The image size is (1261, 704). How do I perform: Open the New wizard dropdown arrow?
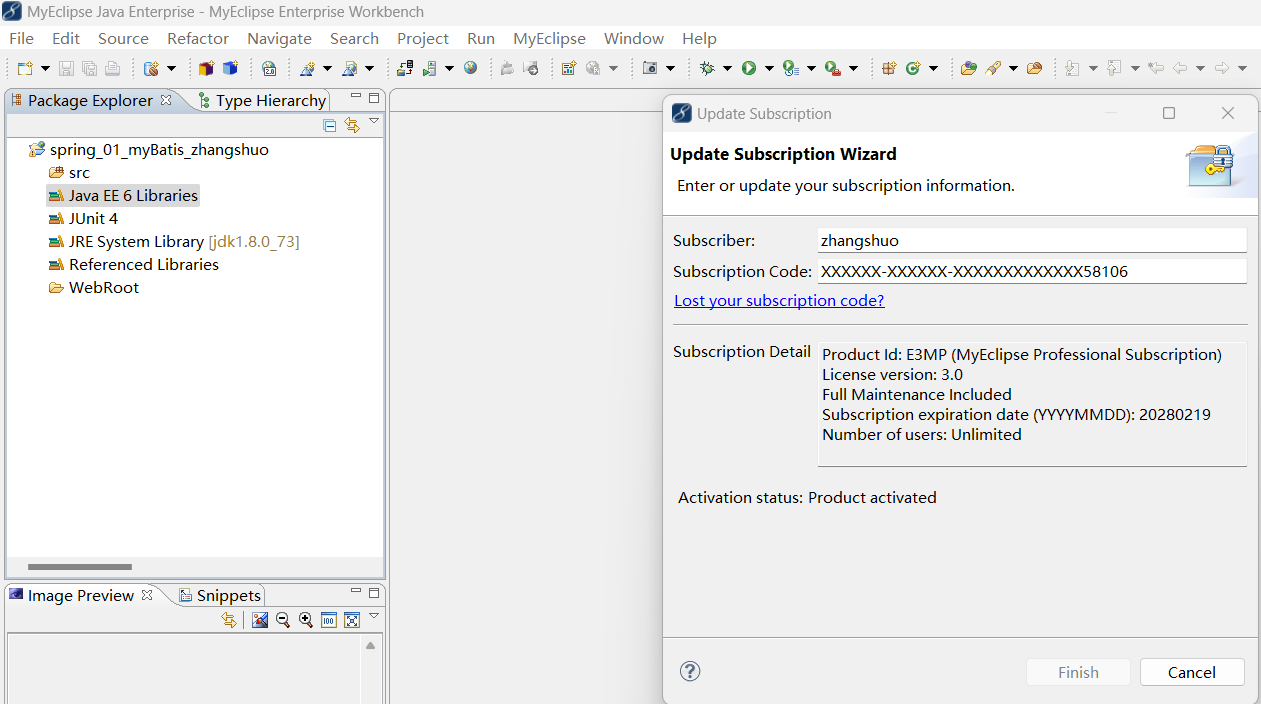pos(45,69)
